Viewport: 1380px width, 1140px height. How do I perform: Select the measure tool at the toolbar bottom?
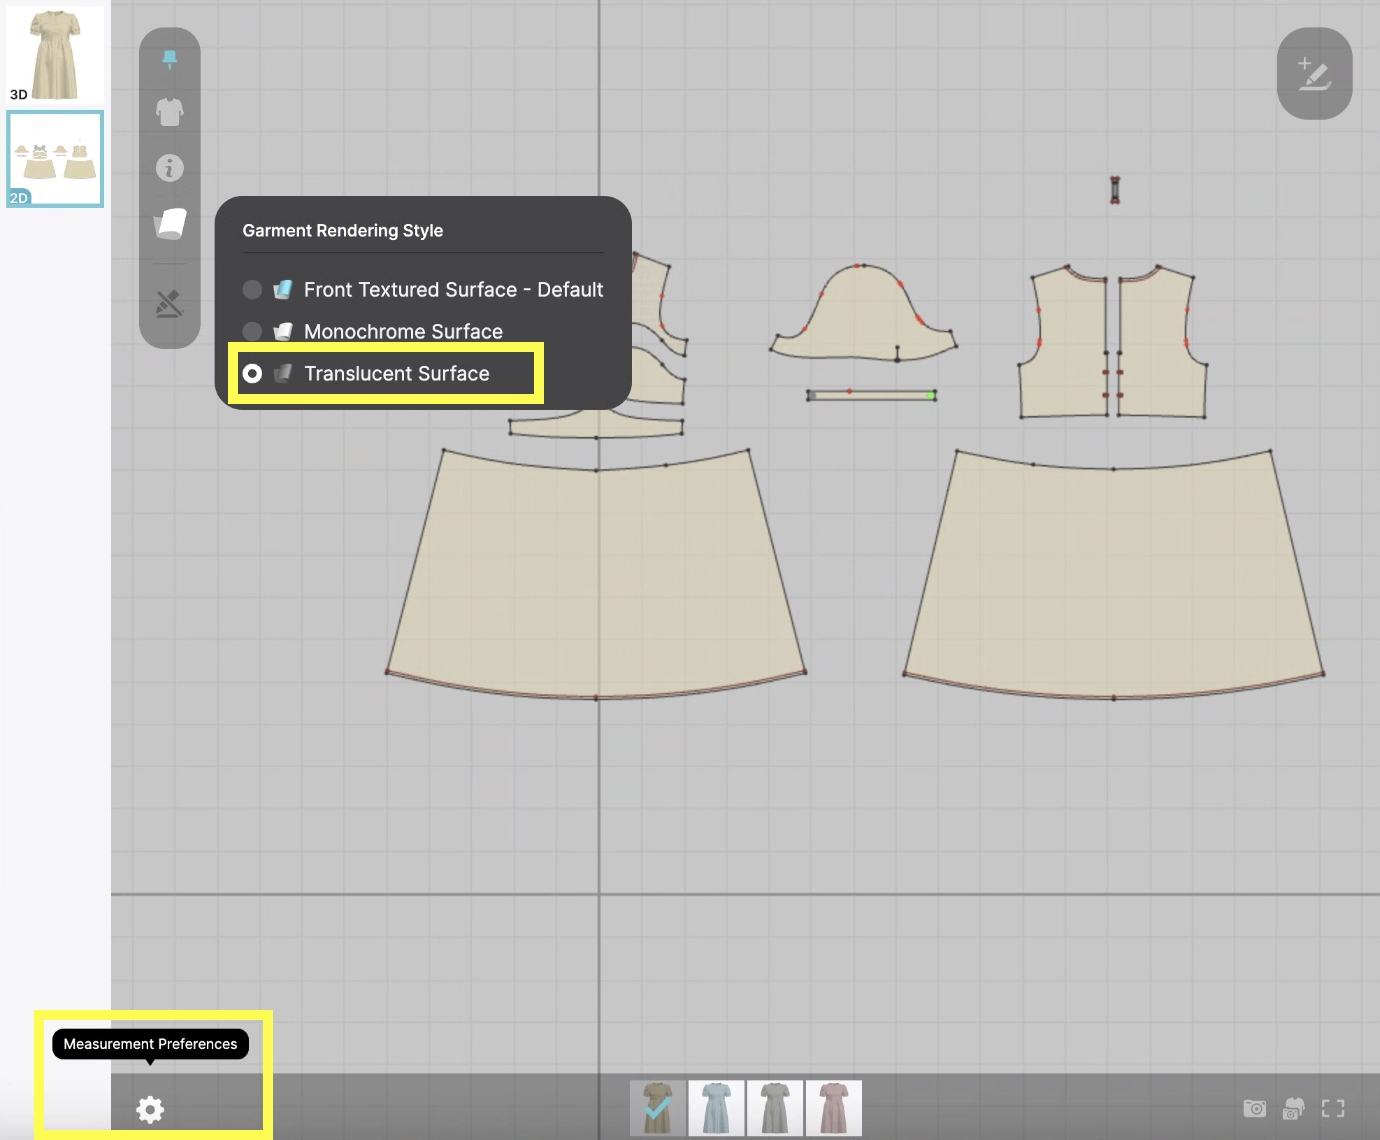(x=169, y=303)
